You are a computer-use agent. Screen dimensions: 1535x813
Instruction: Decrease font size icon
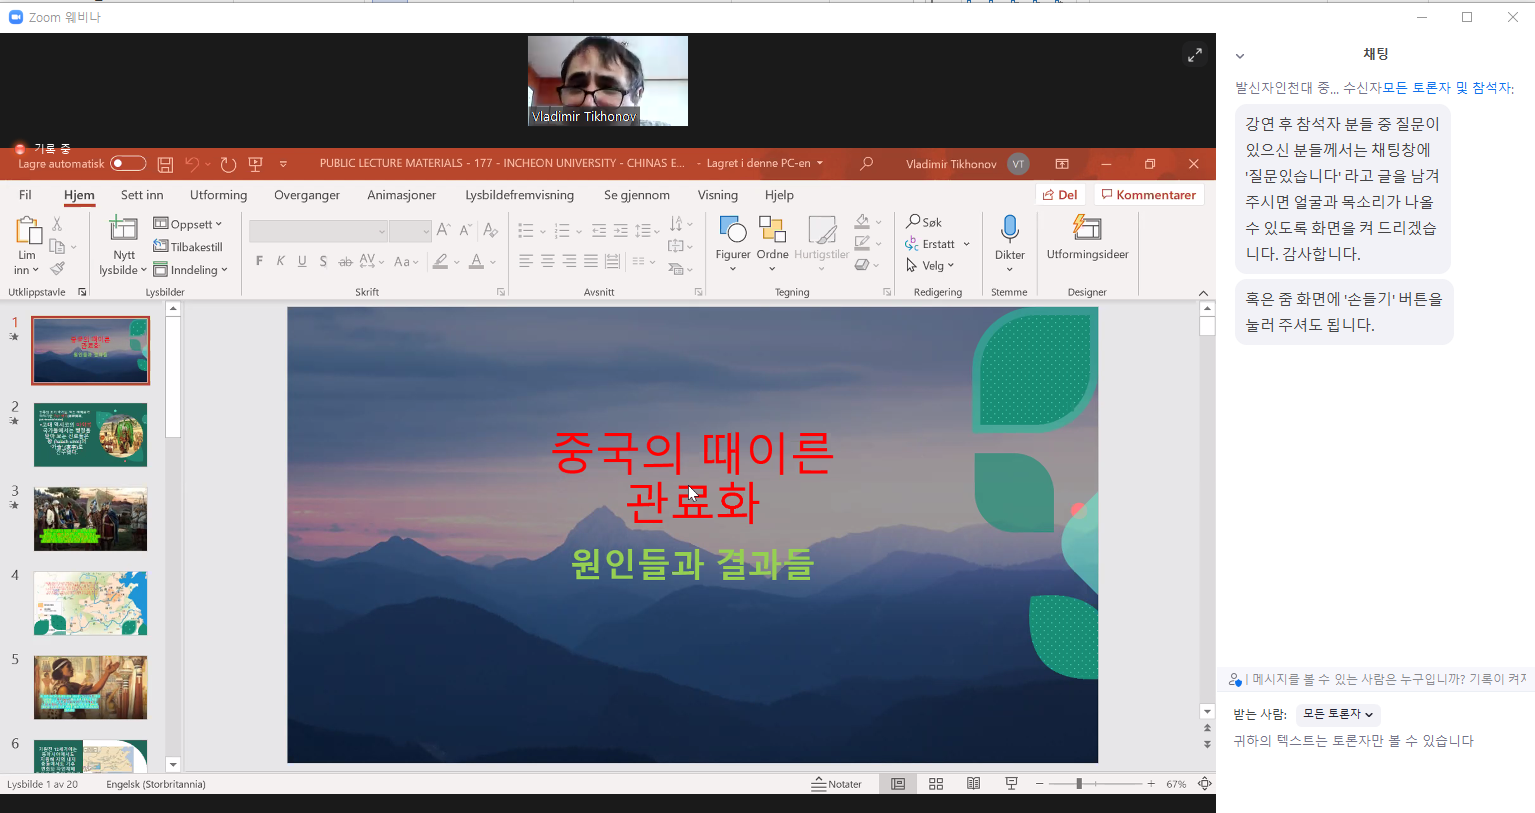click(465, 230)
